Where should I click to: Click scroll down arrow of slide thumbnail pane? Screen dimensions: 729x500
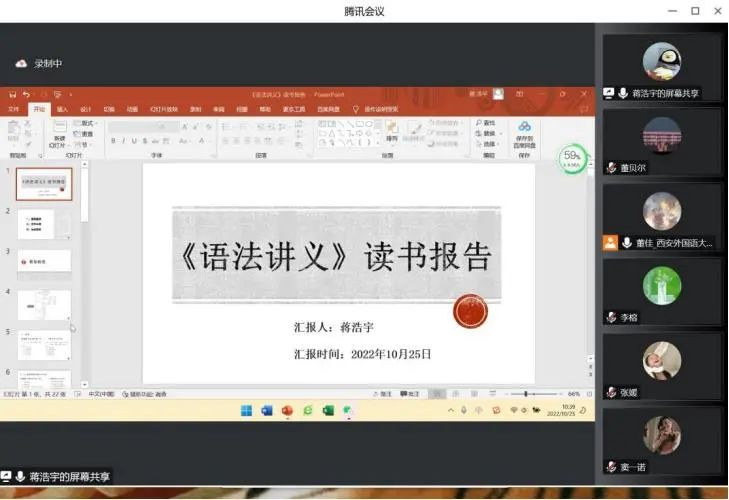click(84, 384)
